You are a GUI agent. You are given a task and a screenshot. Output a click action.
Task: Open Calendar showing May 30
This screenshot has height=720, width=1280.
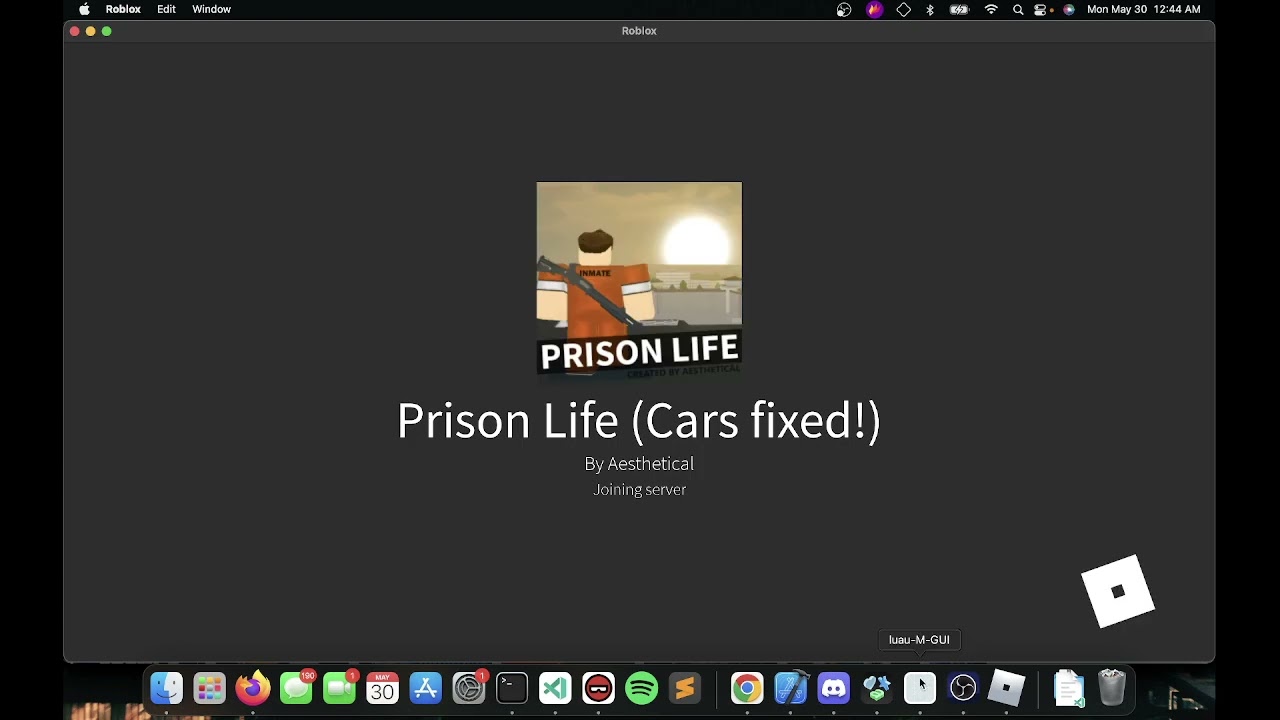pos(382,688)
